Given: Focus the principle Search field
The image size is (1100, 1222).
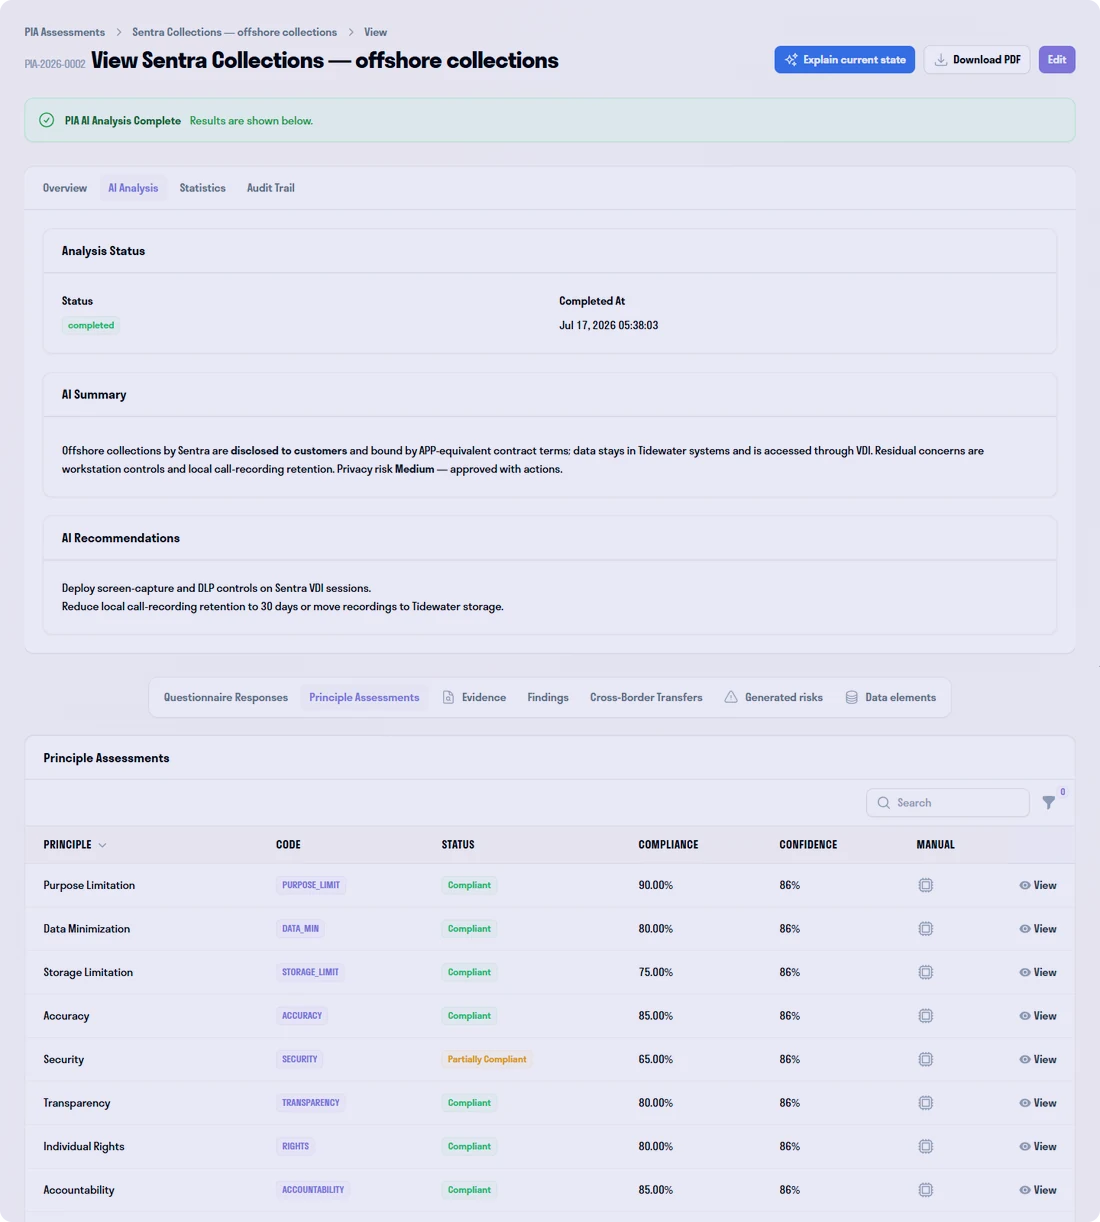Looking at the screenshot, I should click(x=947, y=802).
